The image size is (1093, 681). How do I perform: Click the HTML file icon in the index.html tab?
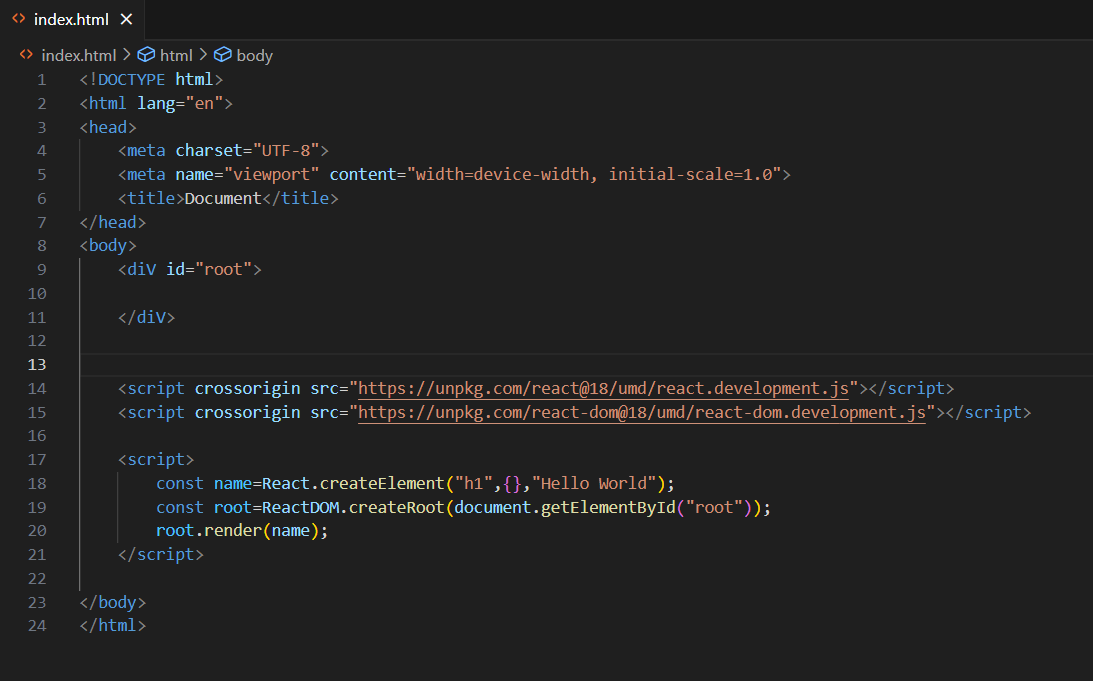(x=16, y=18)
